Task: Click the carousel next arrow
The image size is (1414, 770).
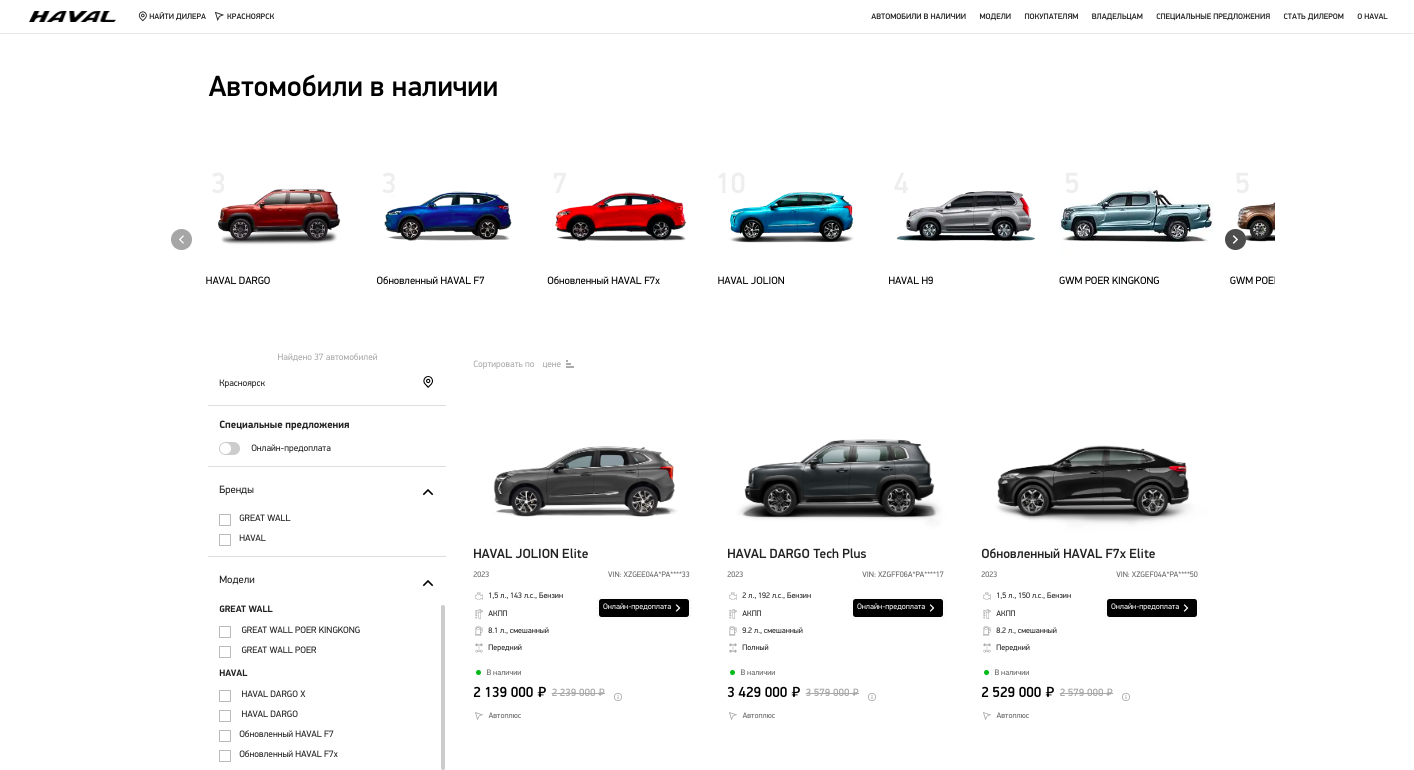Action: click(1235, 239)
